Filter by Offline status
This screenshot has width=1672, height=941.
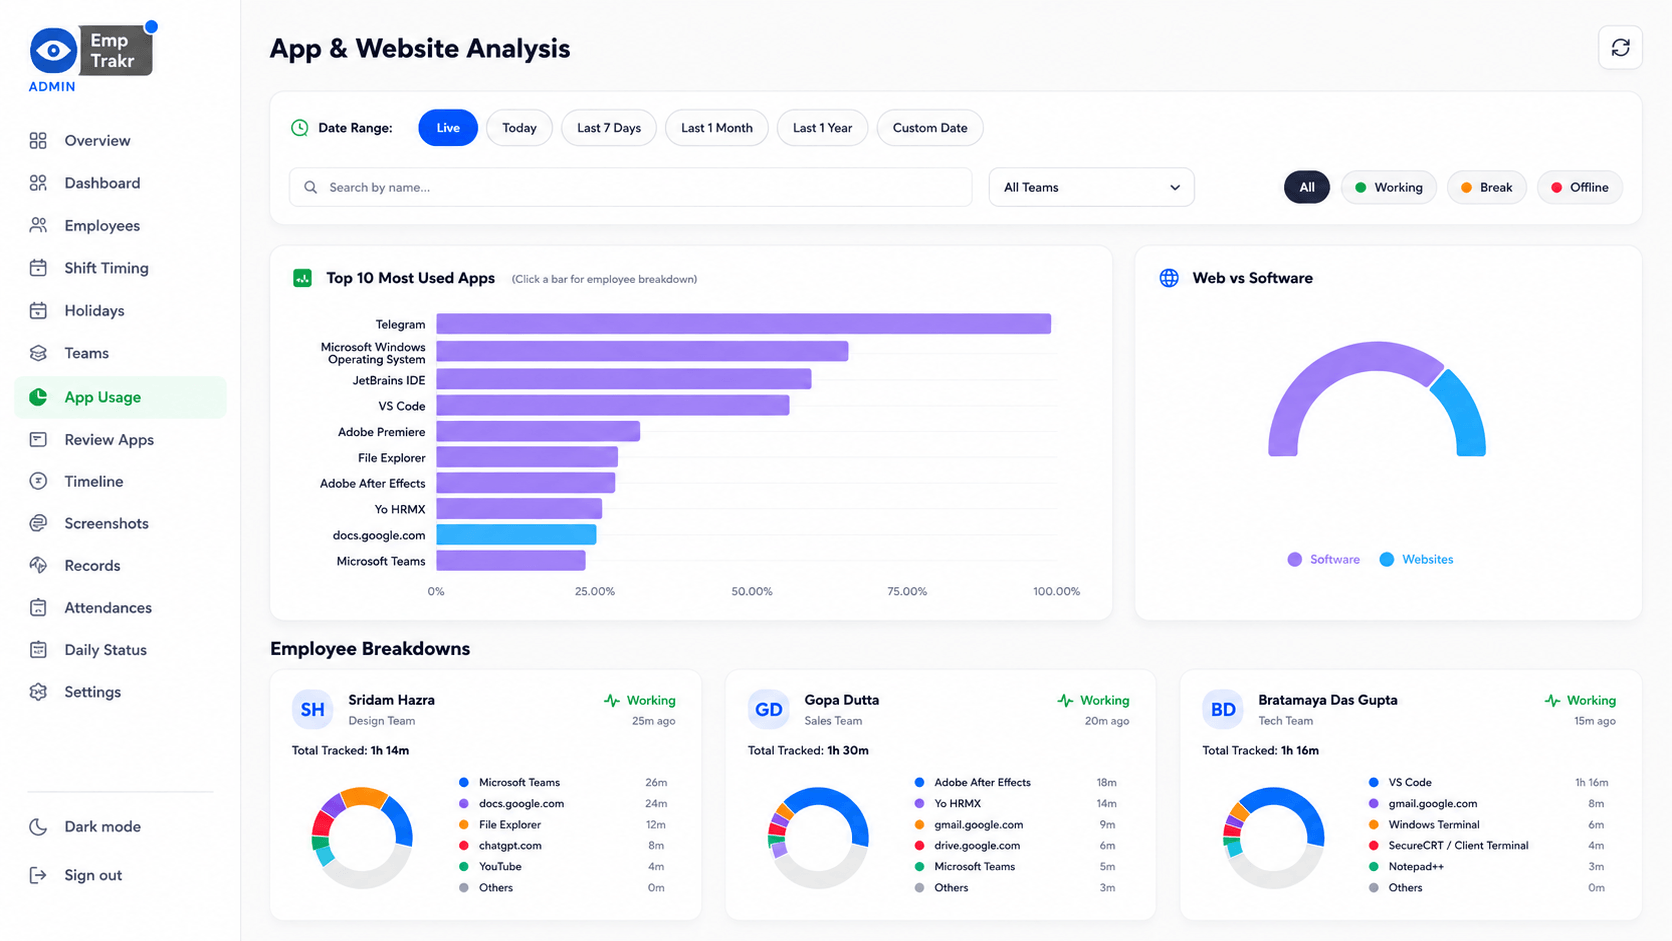(x=1579, y=187)
